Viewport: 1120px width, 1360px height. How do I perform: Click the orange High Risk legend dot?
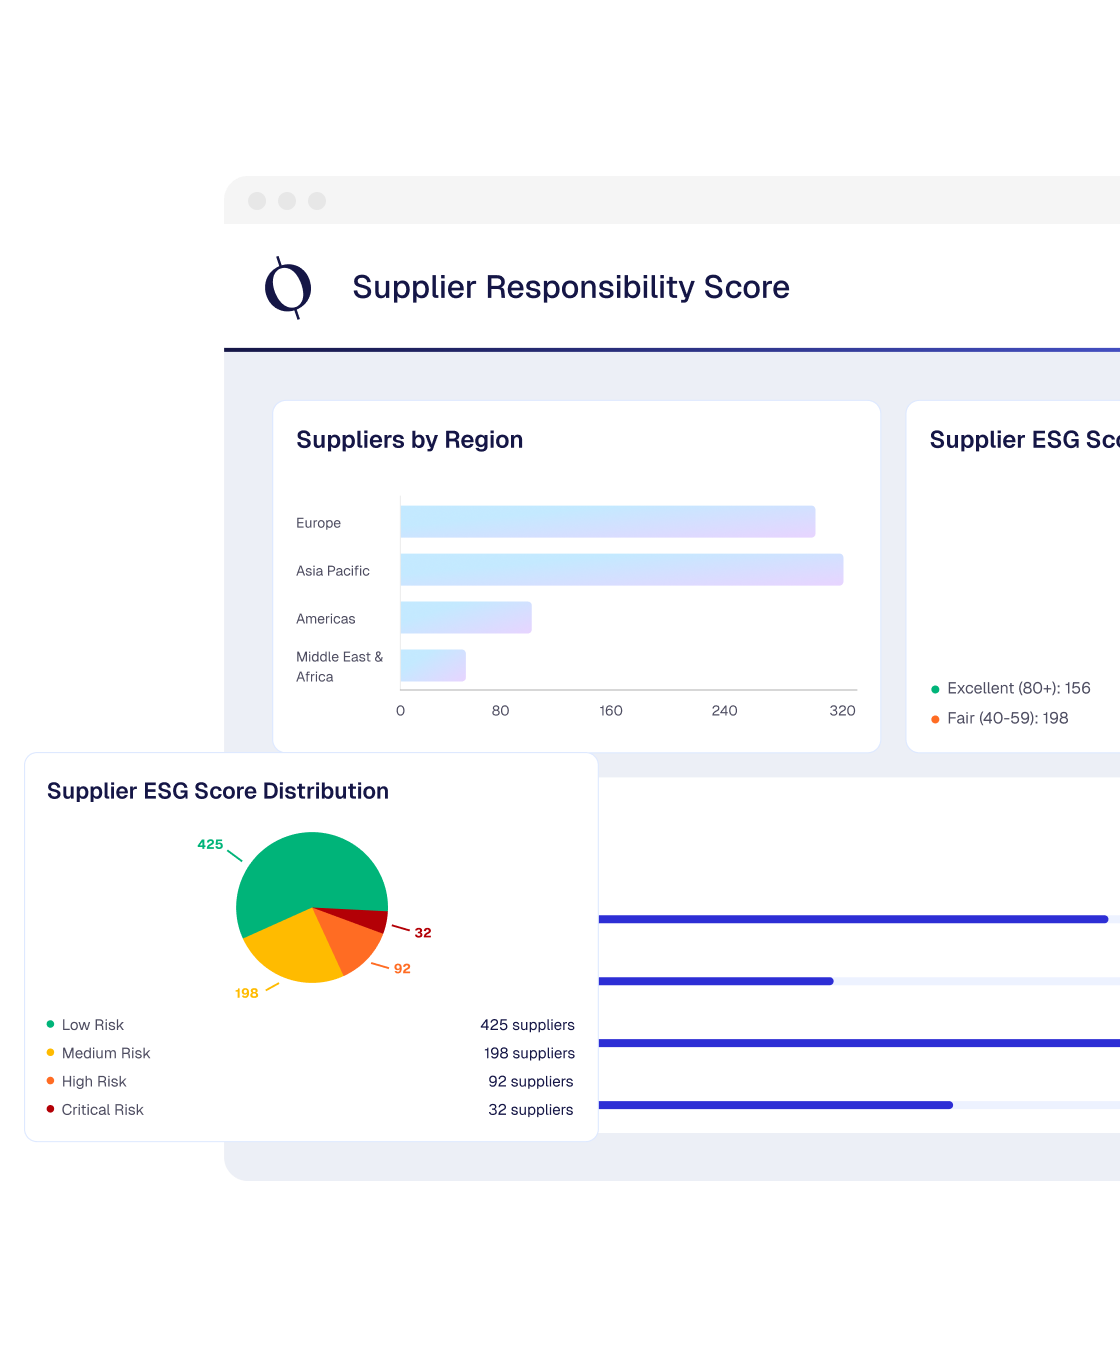pyautogui.click(x=50, y=1081)
